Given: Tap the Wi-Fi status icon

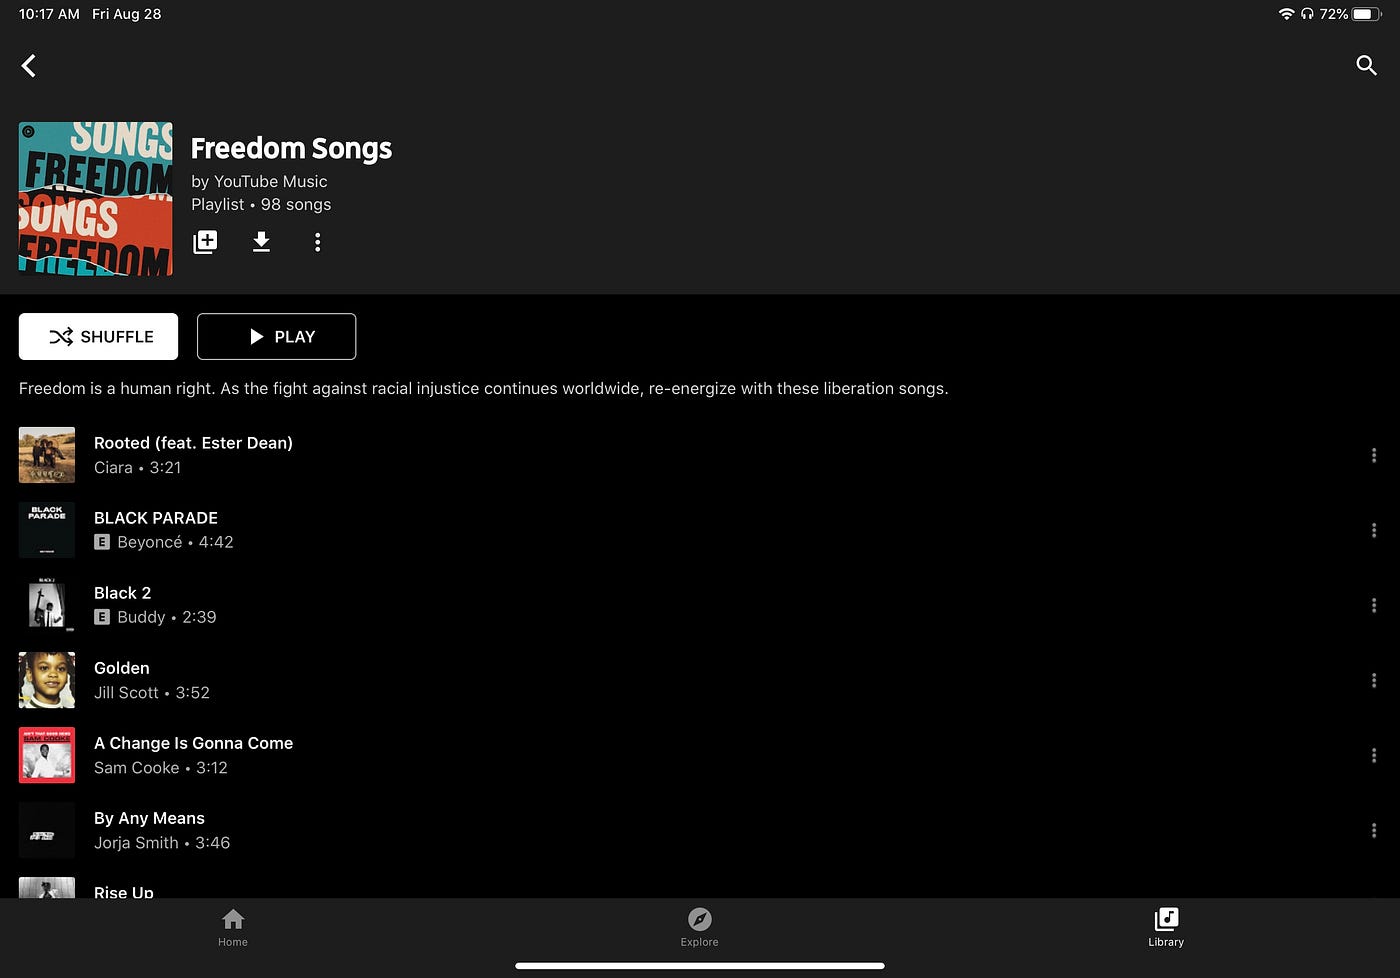Looking at the screenshot, I should point(1286,14).
